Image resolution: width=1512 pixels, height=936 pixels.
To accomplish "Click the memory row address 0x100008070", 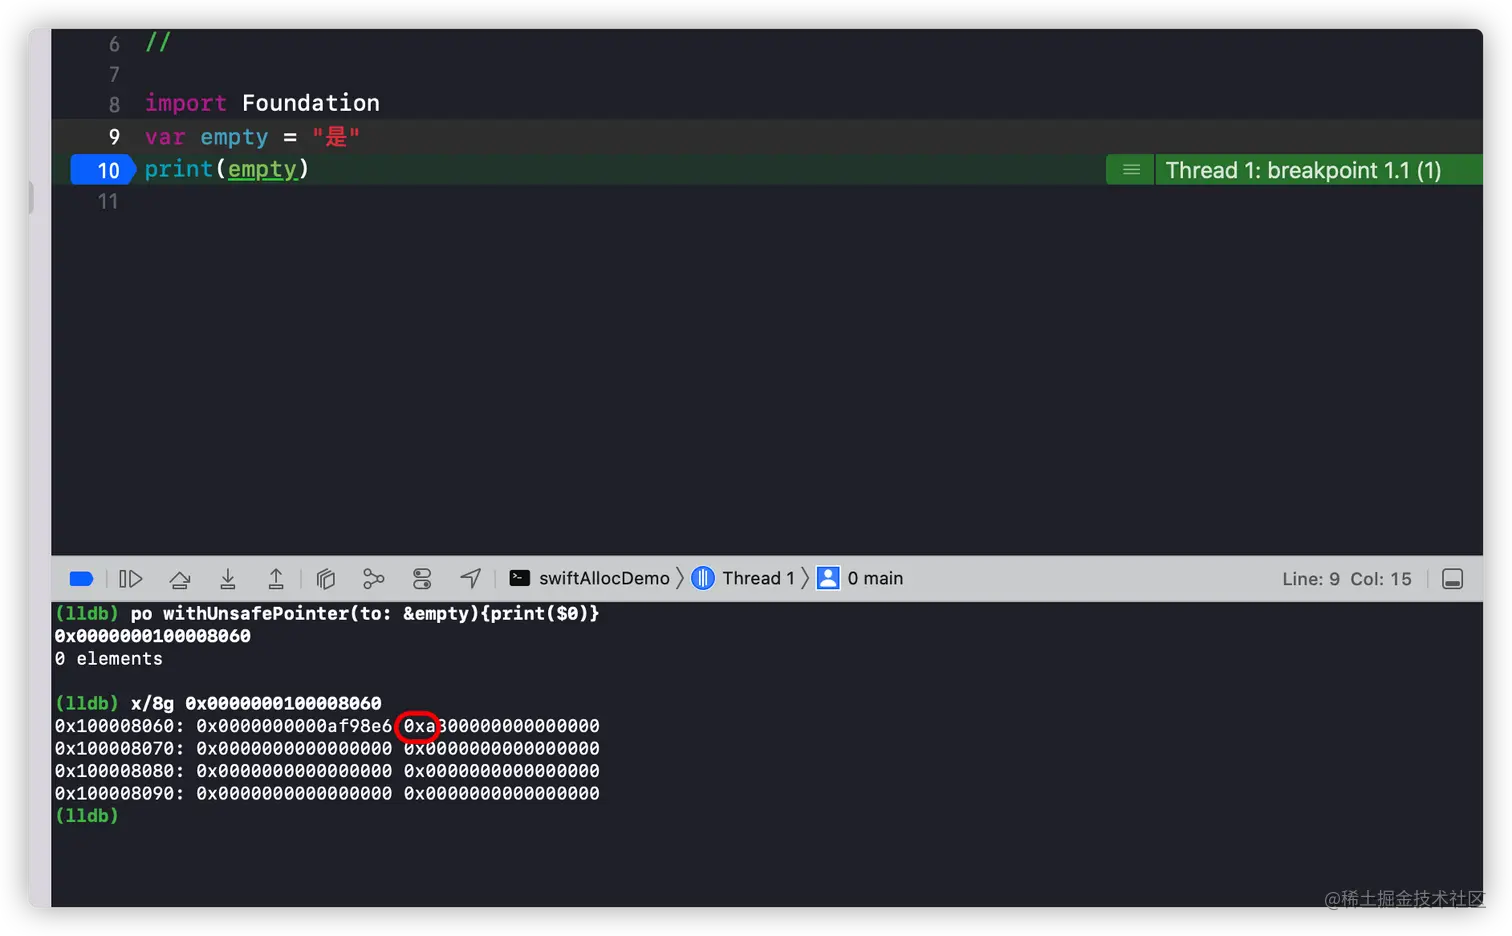I will (119, 748).
